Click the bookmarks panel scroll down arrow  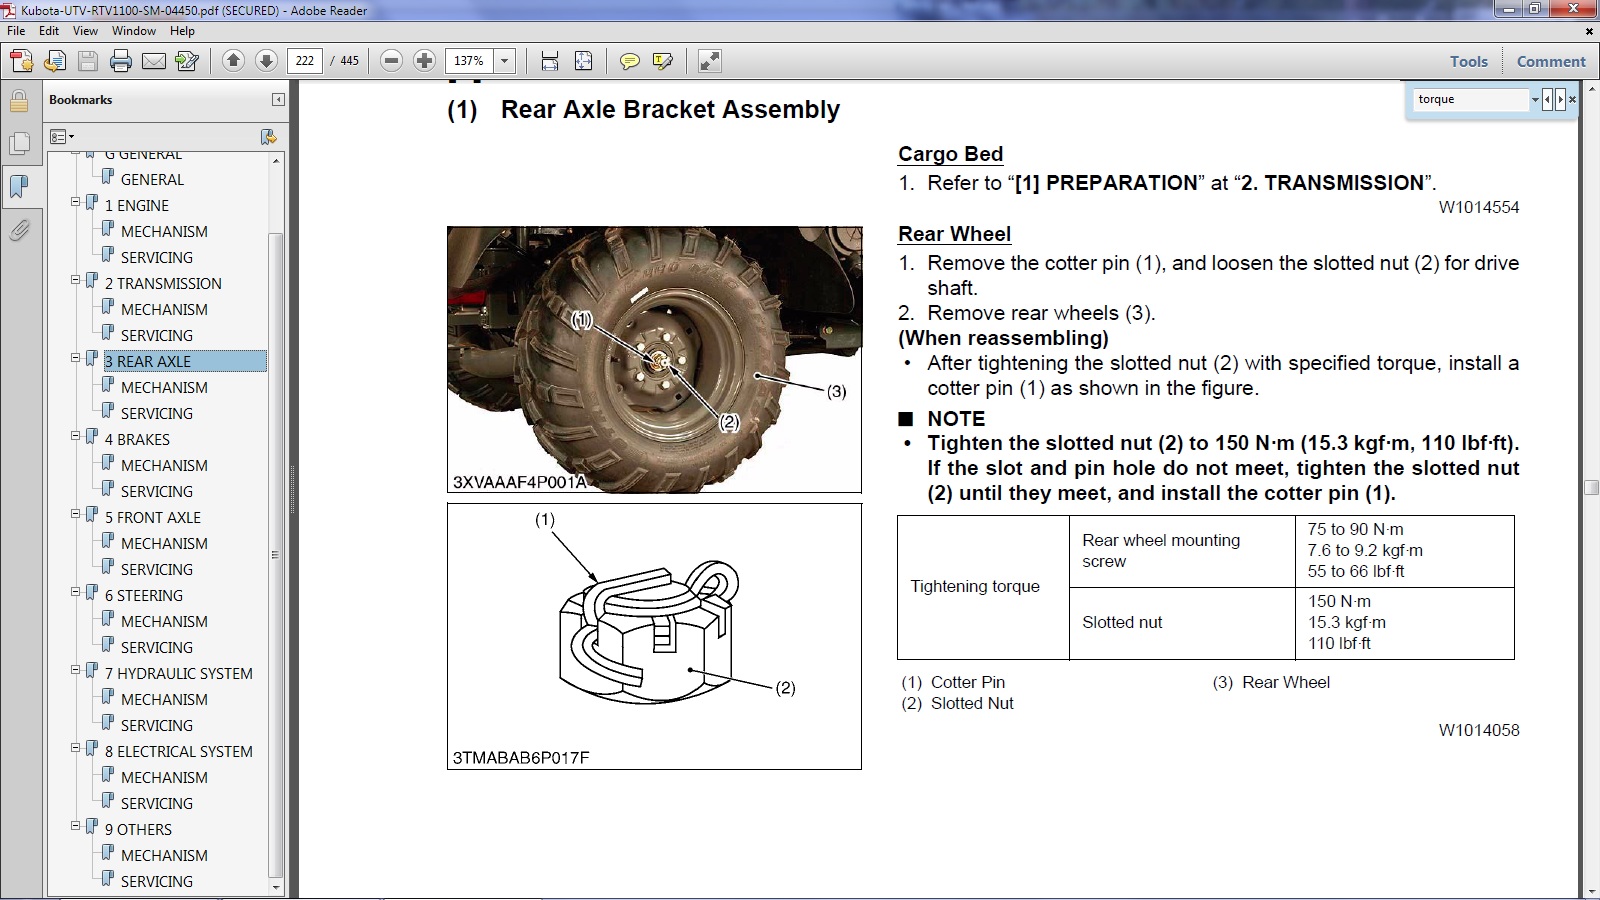pyautogui.click(x=276, y=887)
